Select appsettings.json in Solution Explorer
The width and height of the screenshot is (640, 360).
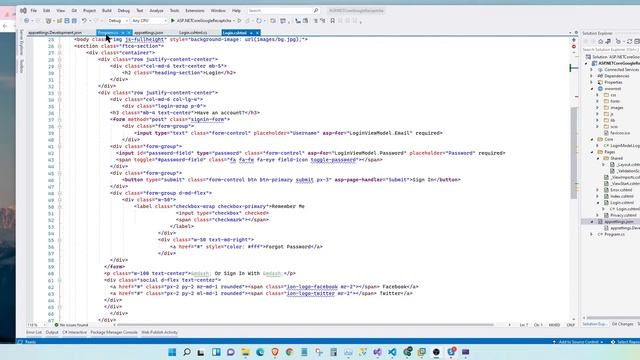pos(619,222)
